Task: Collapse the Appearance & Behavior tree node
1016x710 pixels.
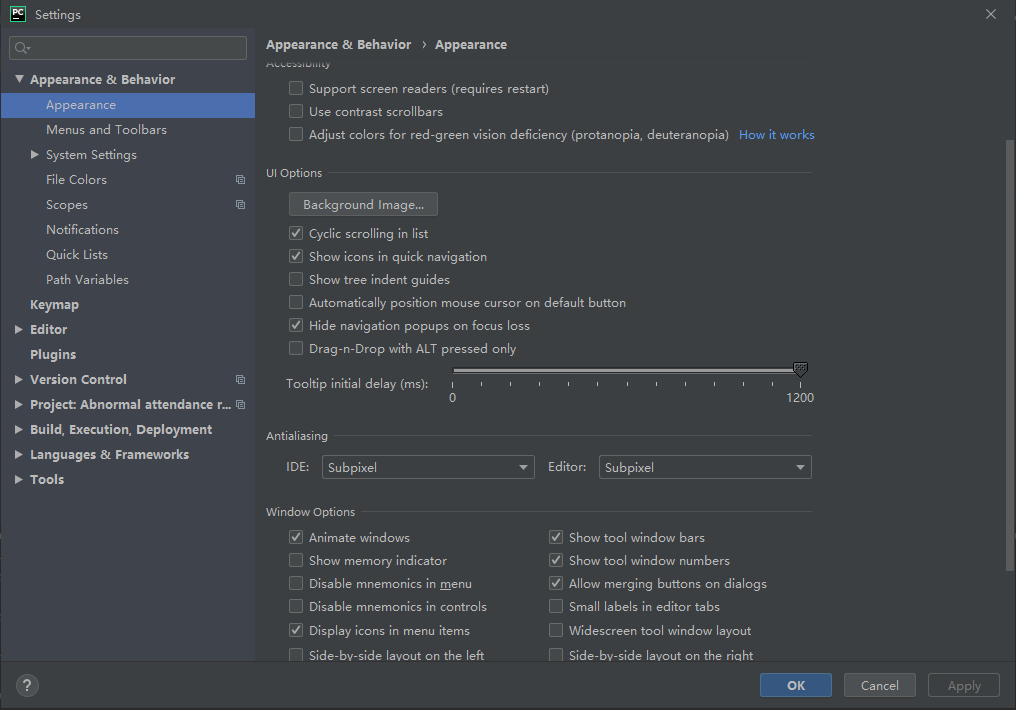Action: tap(19, 79)
